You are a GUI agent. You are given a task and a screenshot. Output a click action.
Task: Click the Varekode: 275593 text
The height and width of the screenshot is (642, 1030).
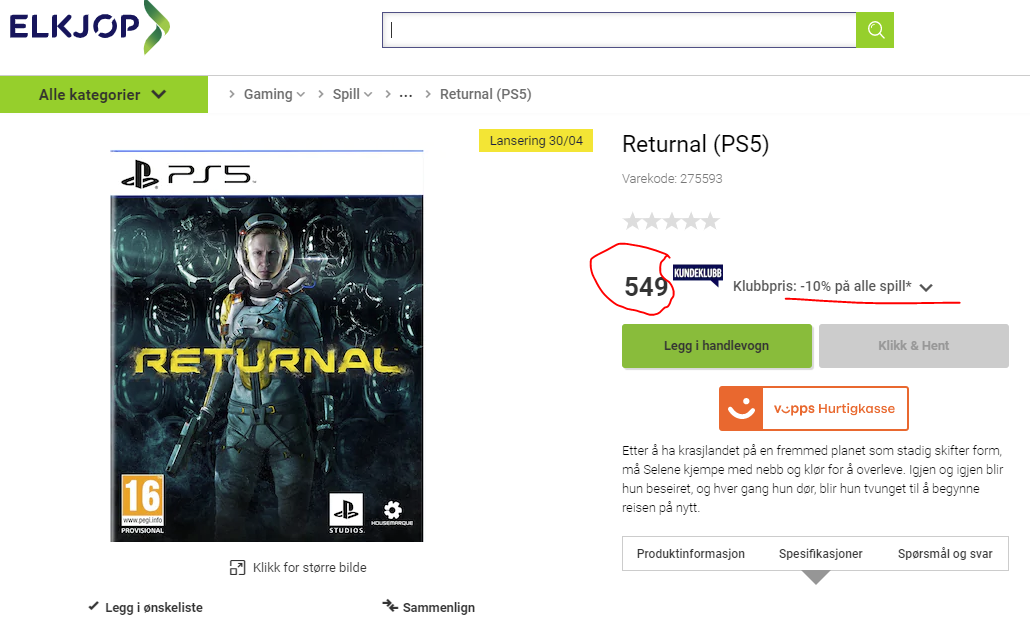(x=672, y=179)
